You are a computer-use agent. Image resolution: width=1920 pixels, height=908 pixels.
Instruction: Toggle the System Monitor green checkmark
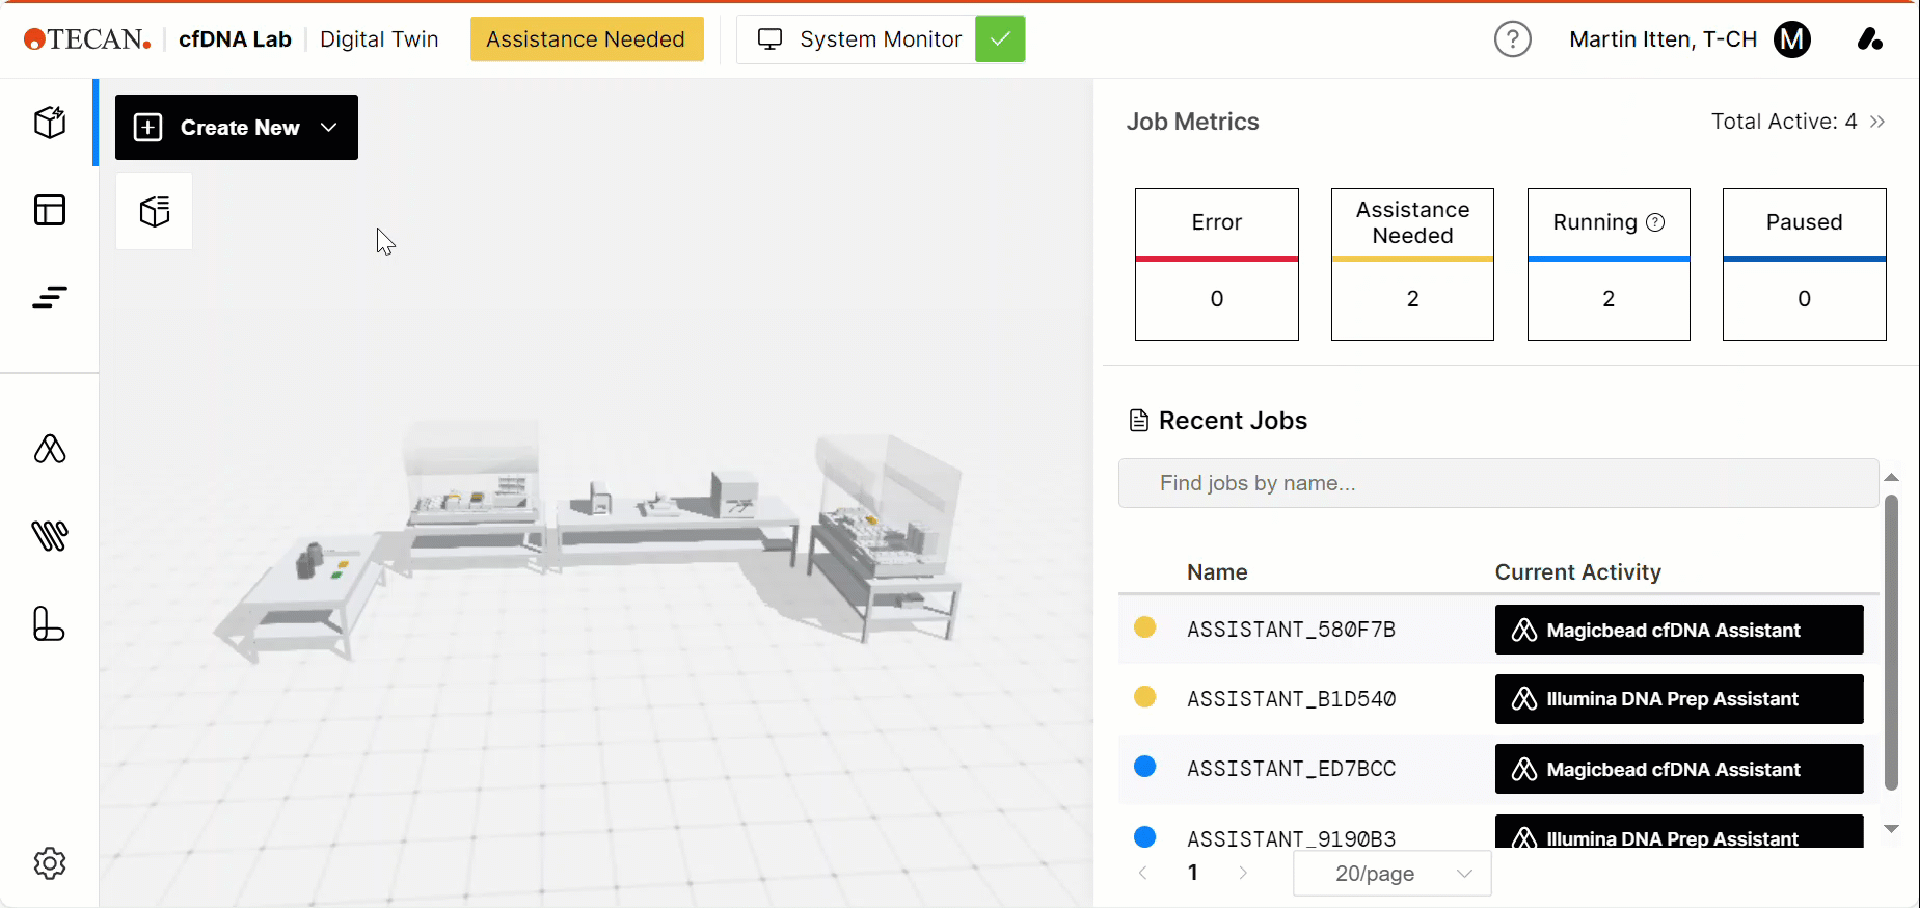[x=1000, y=39]
